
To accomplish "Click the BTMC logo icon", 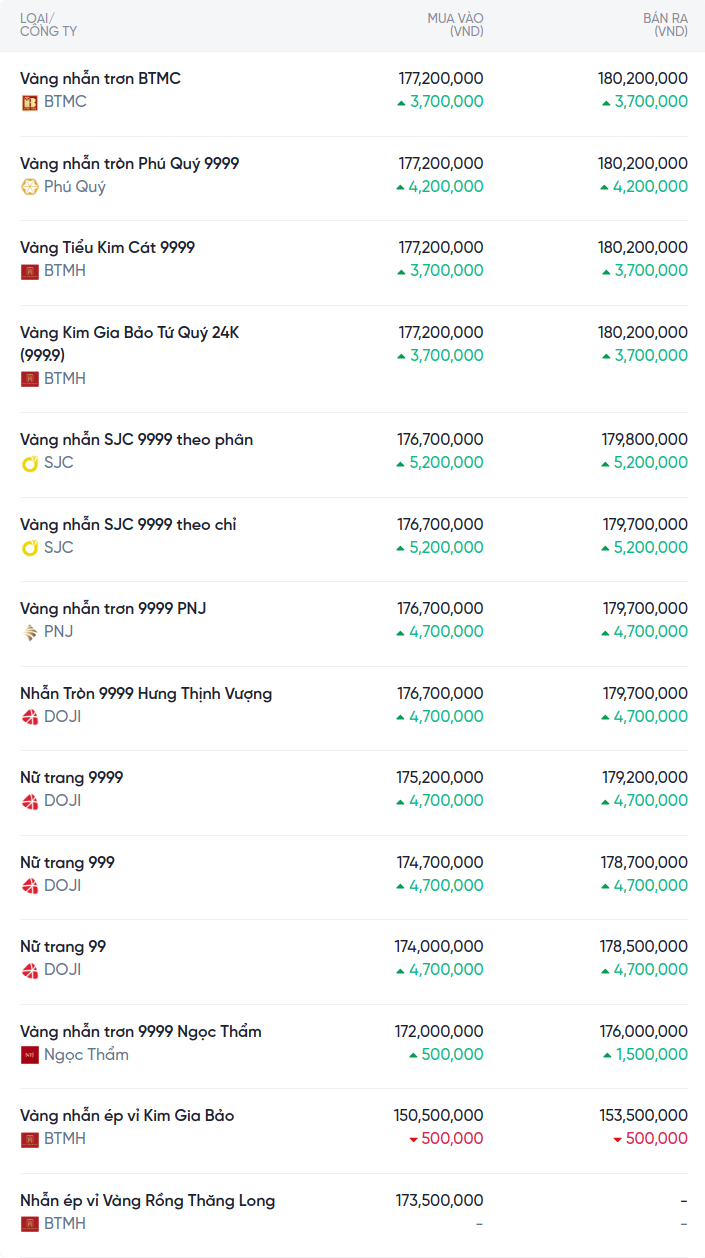I will click(x=30, y=102).
